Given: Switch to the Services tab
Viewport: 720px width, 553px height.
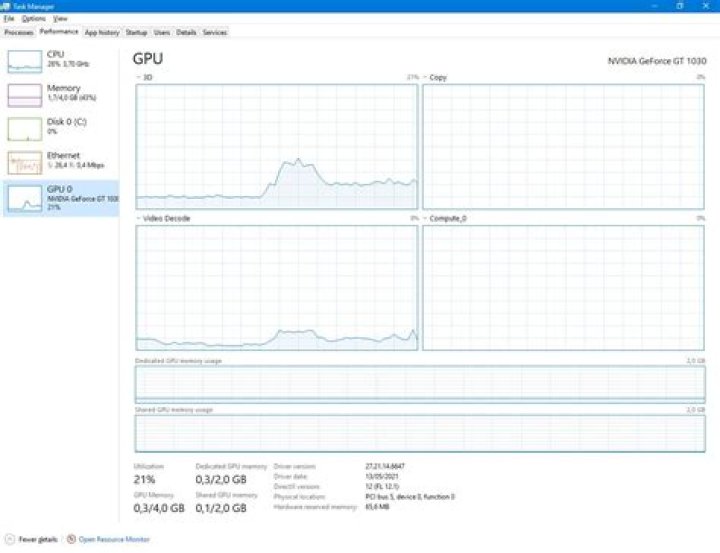Looking at the screenshot, I should (x=215, y=33).
